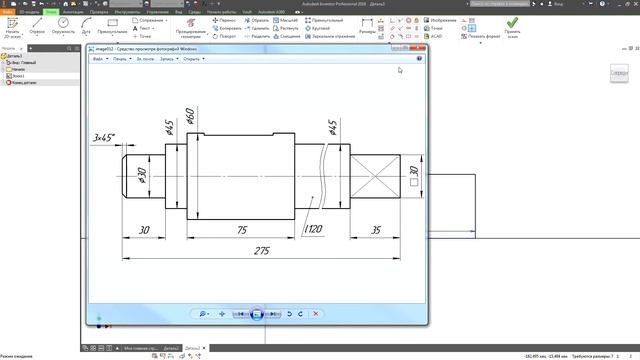Image resolution: width=640 pixels, height=360 pixels.
Task: Select the Прямоугольник rectangle tool
Action: 112,26
